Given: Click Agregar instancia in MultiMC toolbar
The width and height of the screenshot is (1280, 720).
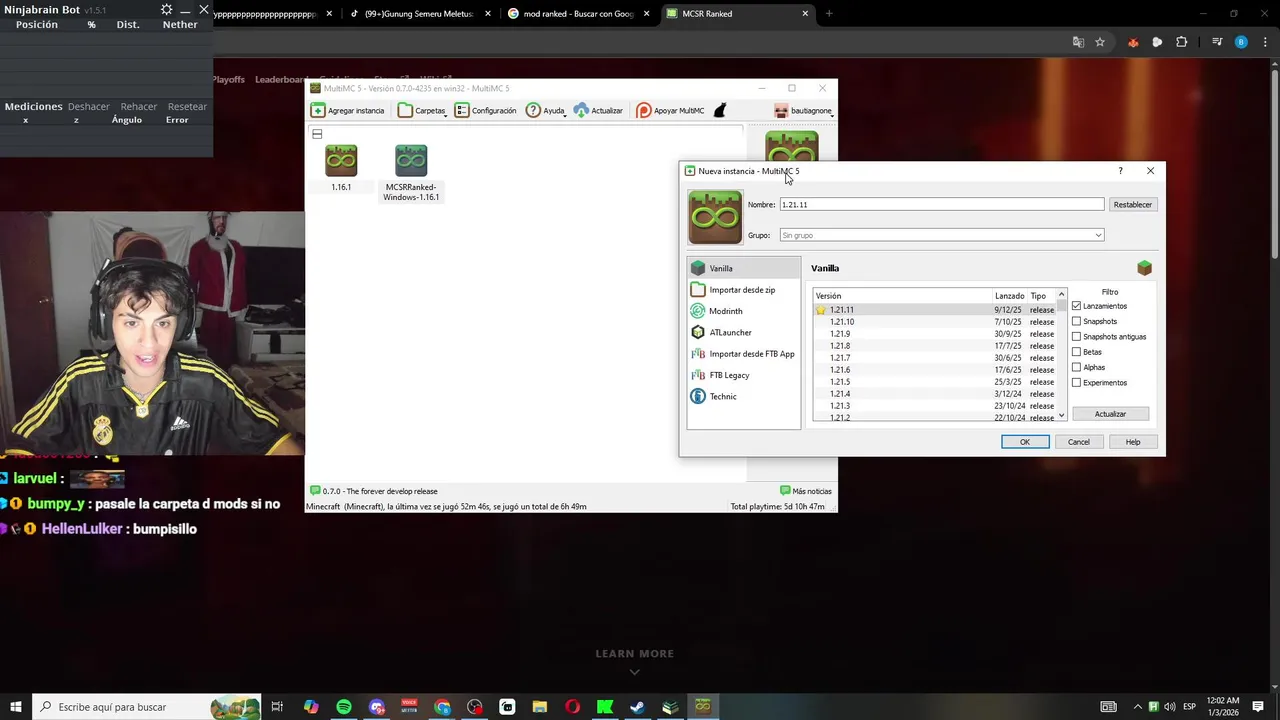Looking at the screenshot, I should pos(347,110).
